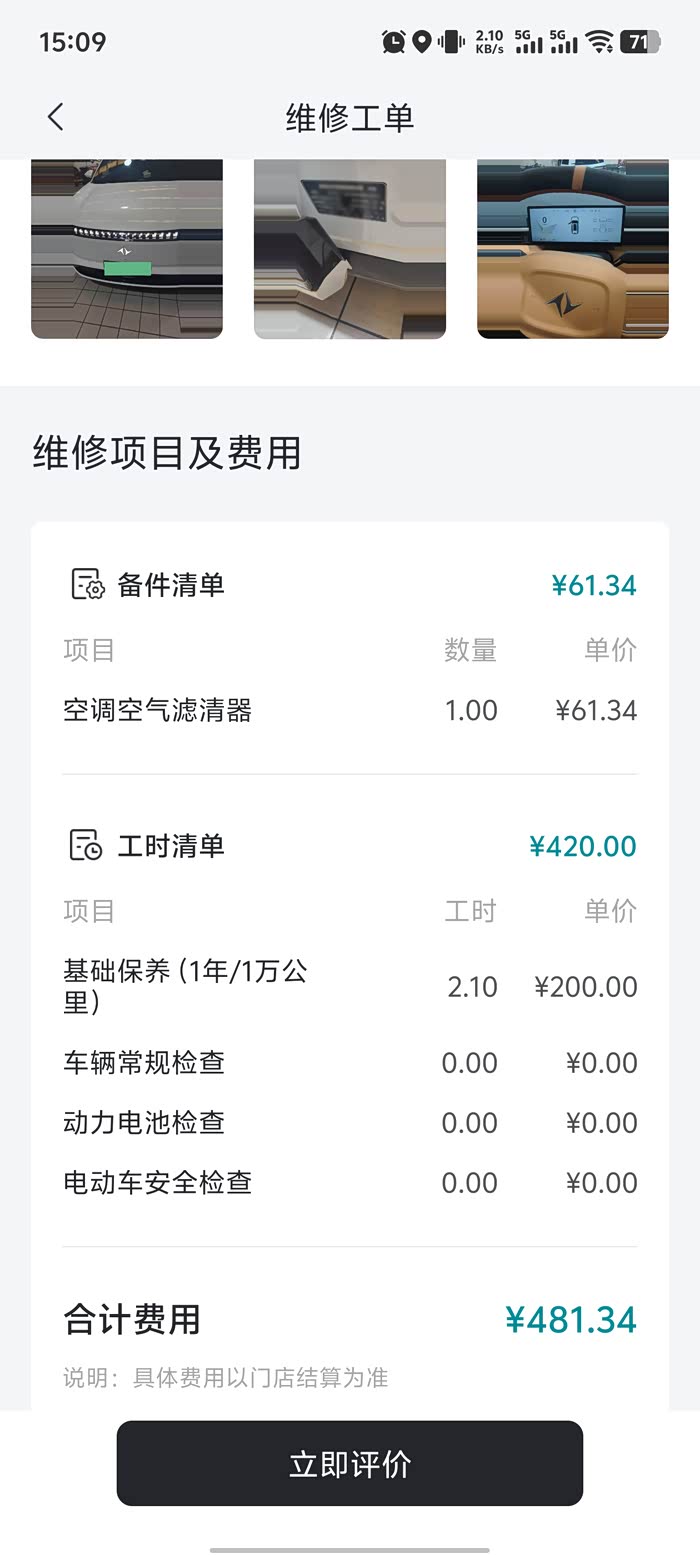Tap the location pin status icon
Image resolution: width=700 pixels, height=1555 pixels.
coord(422,42)
